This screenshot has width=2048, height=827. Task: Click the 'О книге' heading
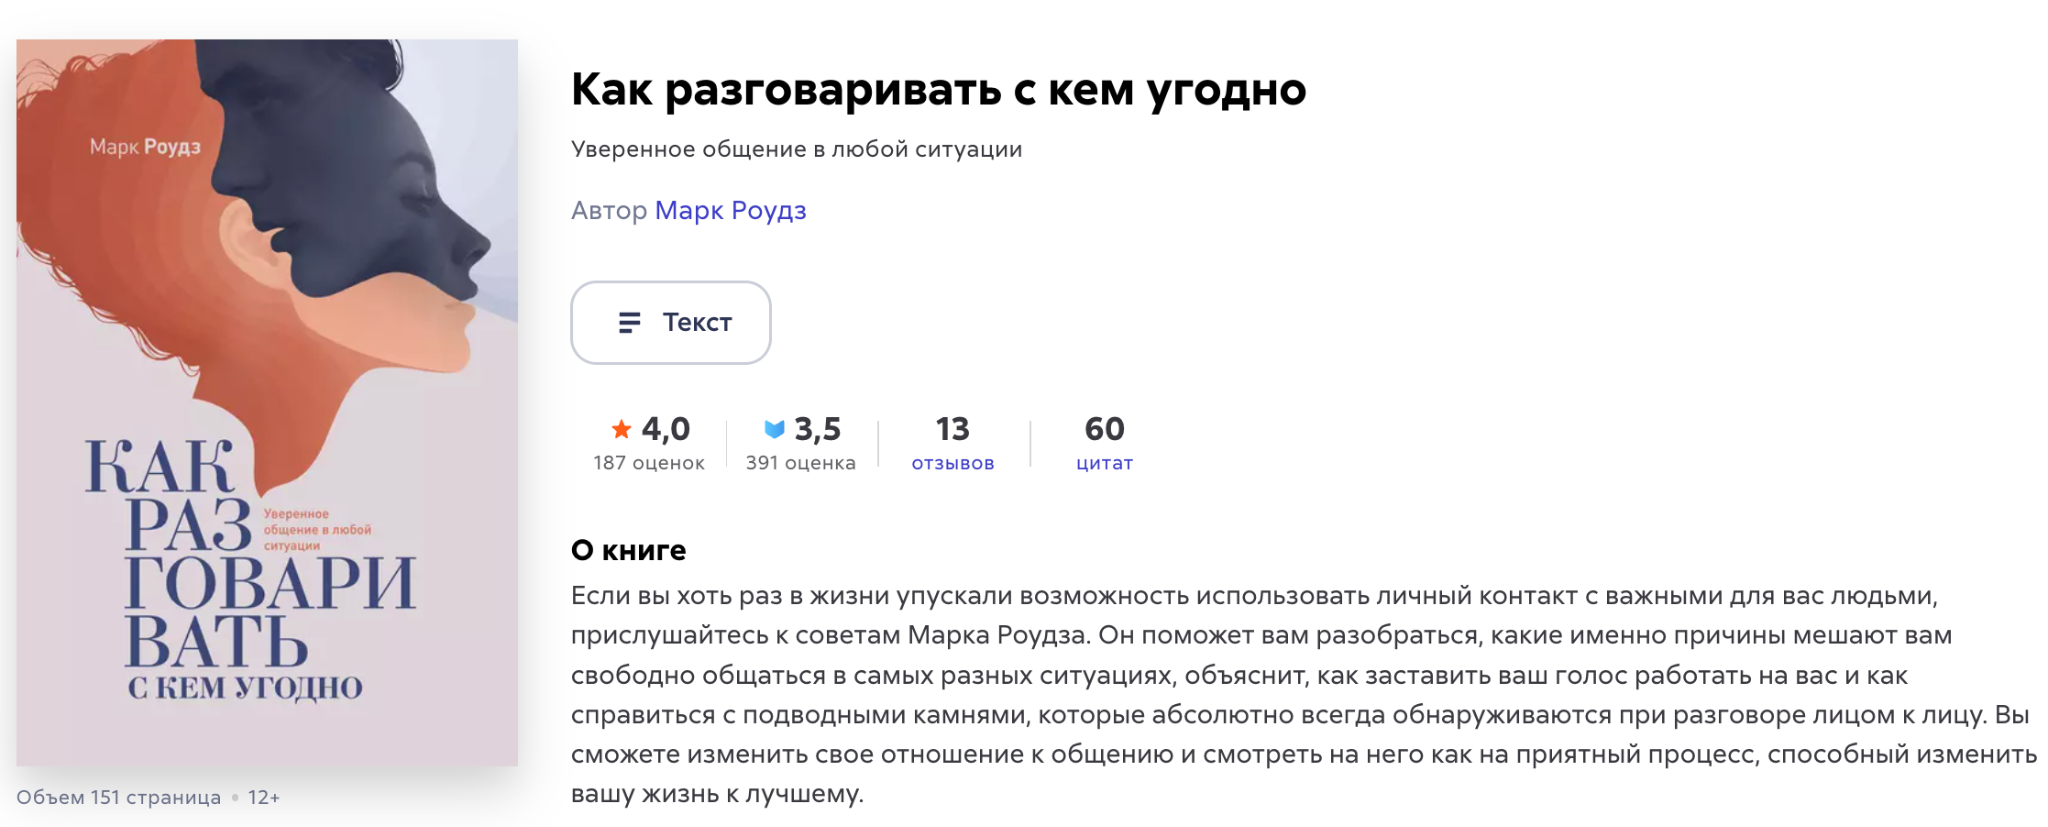[x=628, y=550]
